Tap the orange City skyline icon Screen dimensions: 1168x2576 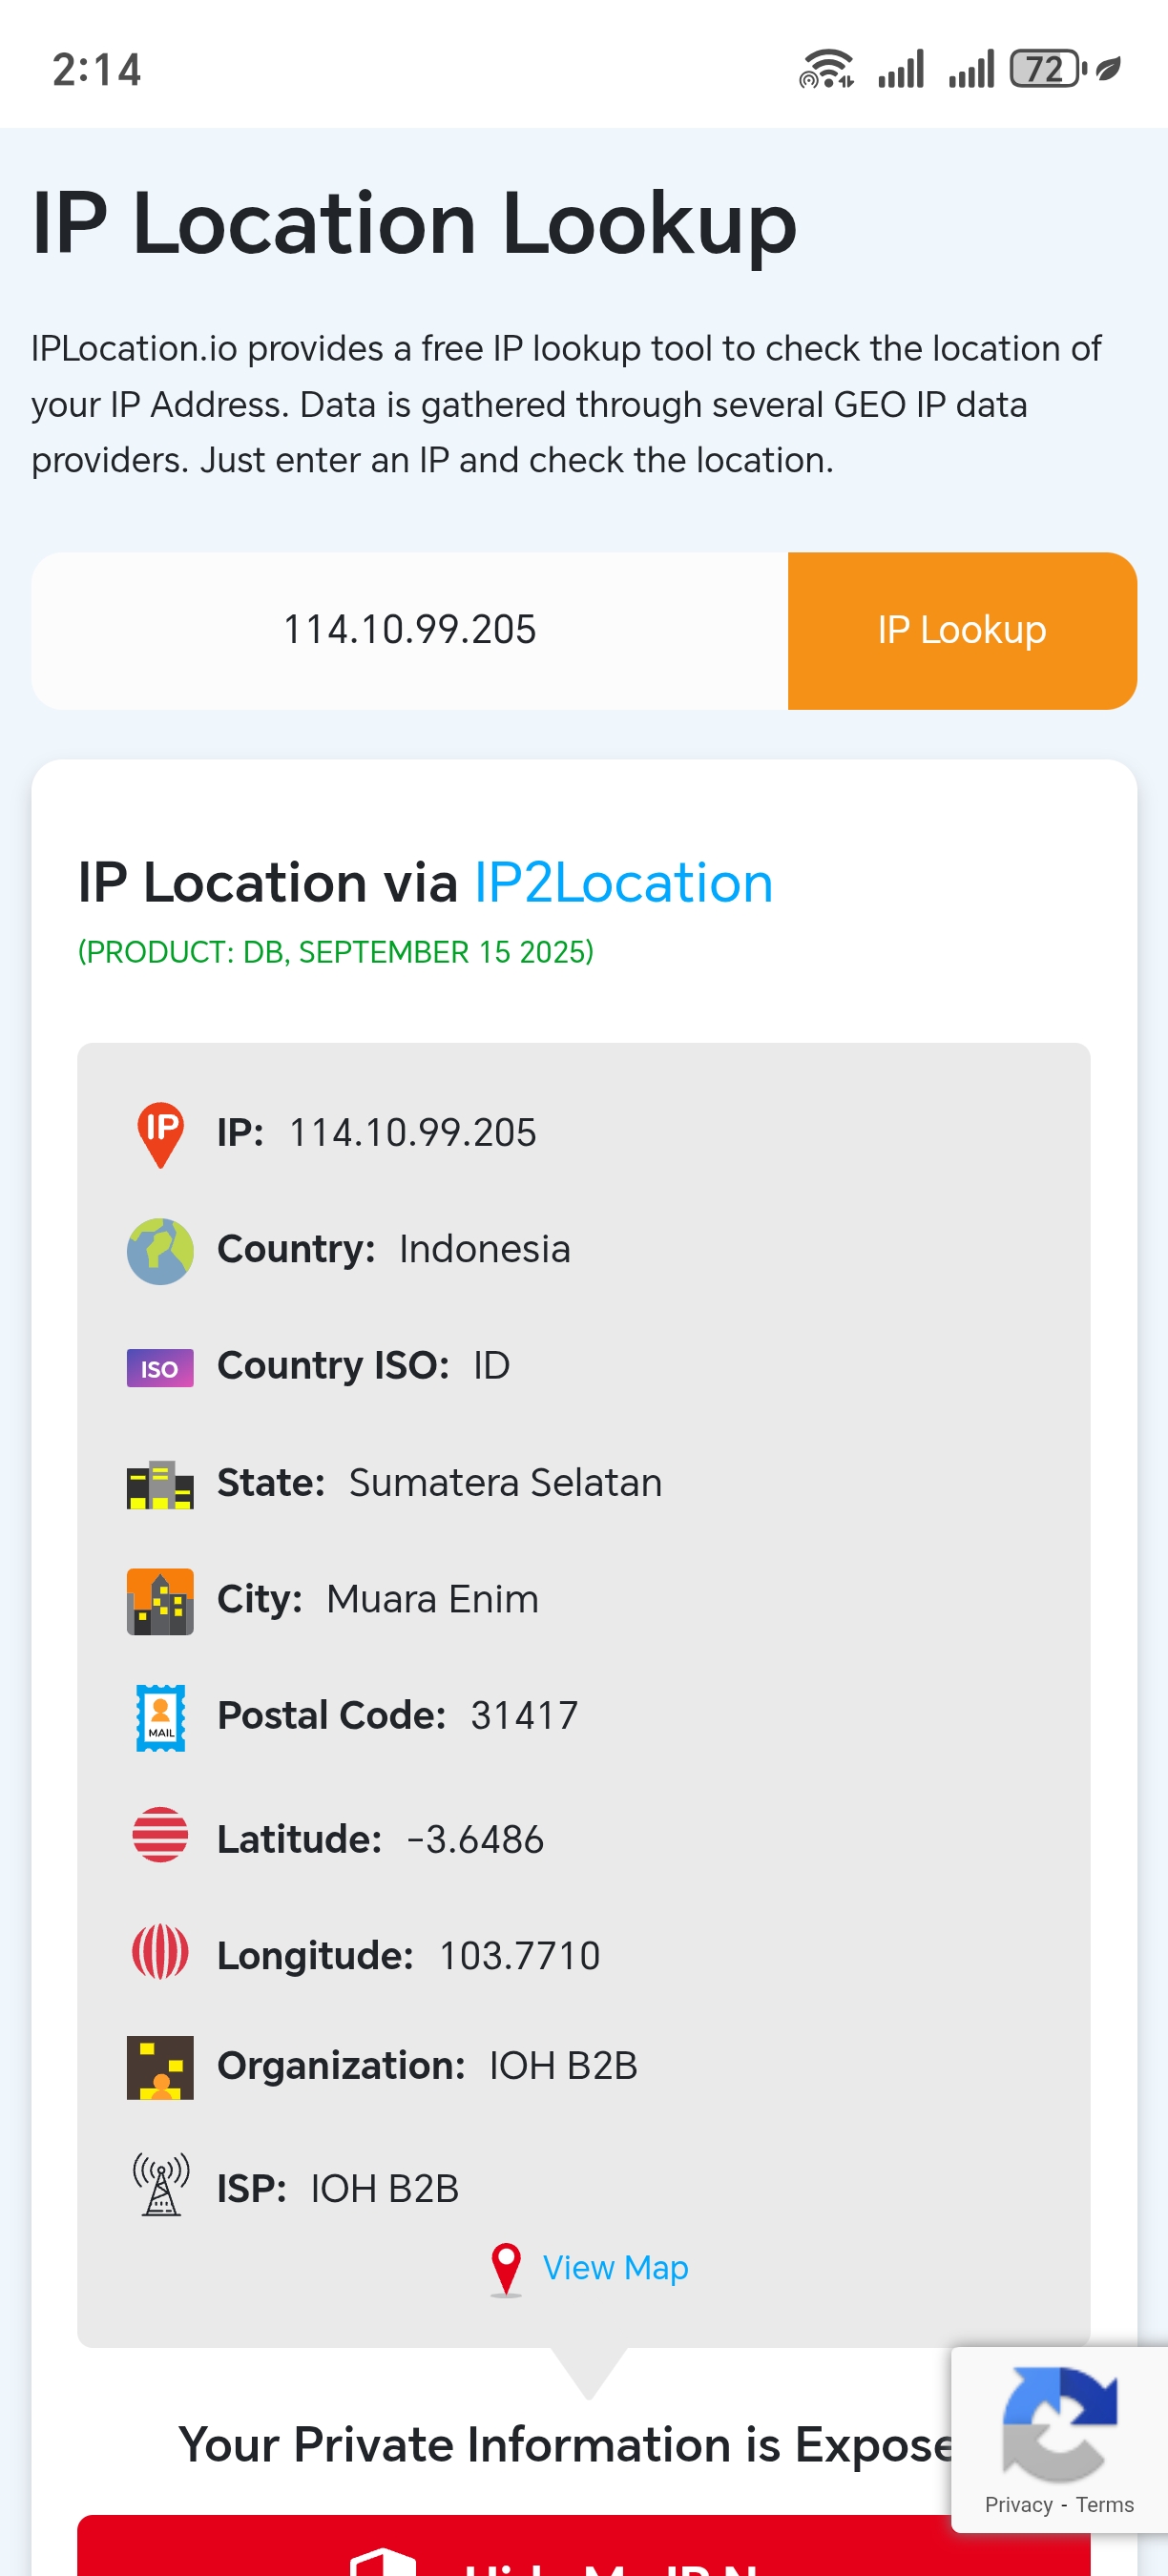coord(160,1600)
